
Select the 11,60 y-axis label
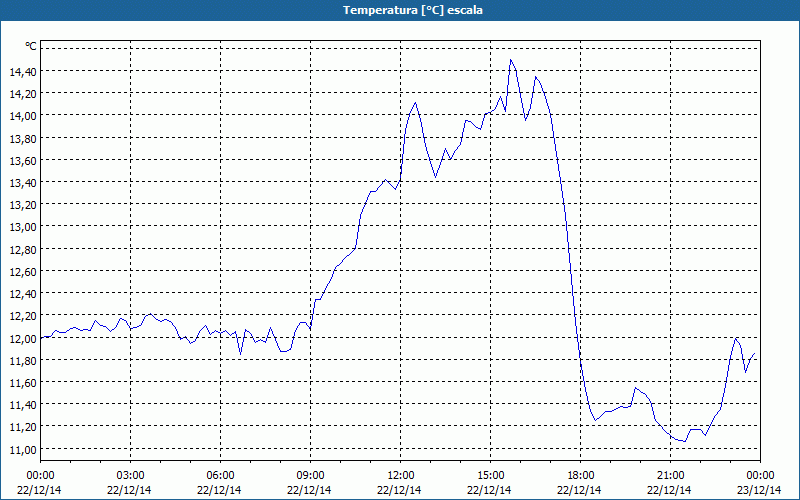pyautogui.click(x=23, y=383)
